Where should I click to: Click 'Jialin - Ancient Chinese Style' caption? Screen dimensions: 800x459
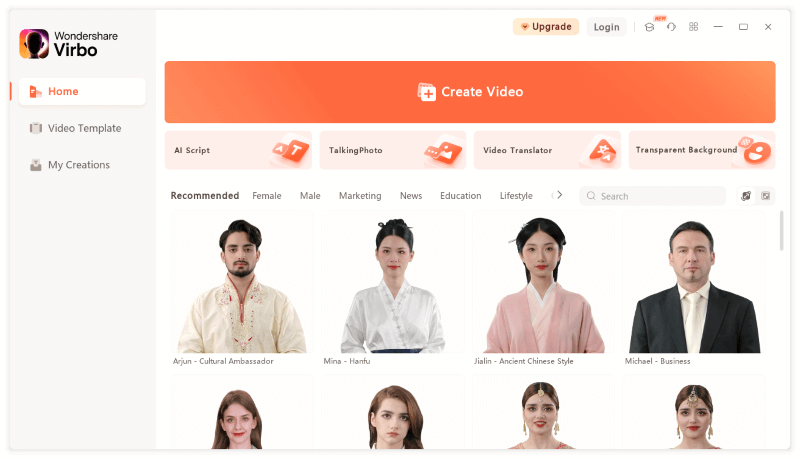(x=523, y=361)
